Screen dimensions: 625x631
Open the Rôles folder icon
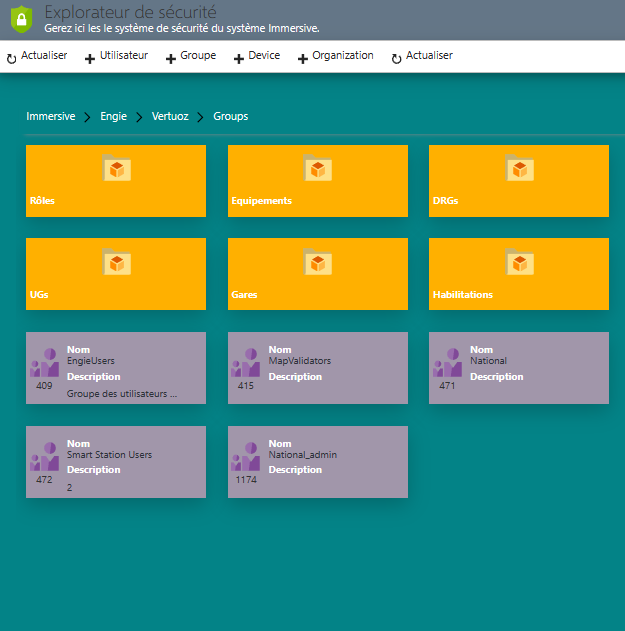point(117,168)
